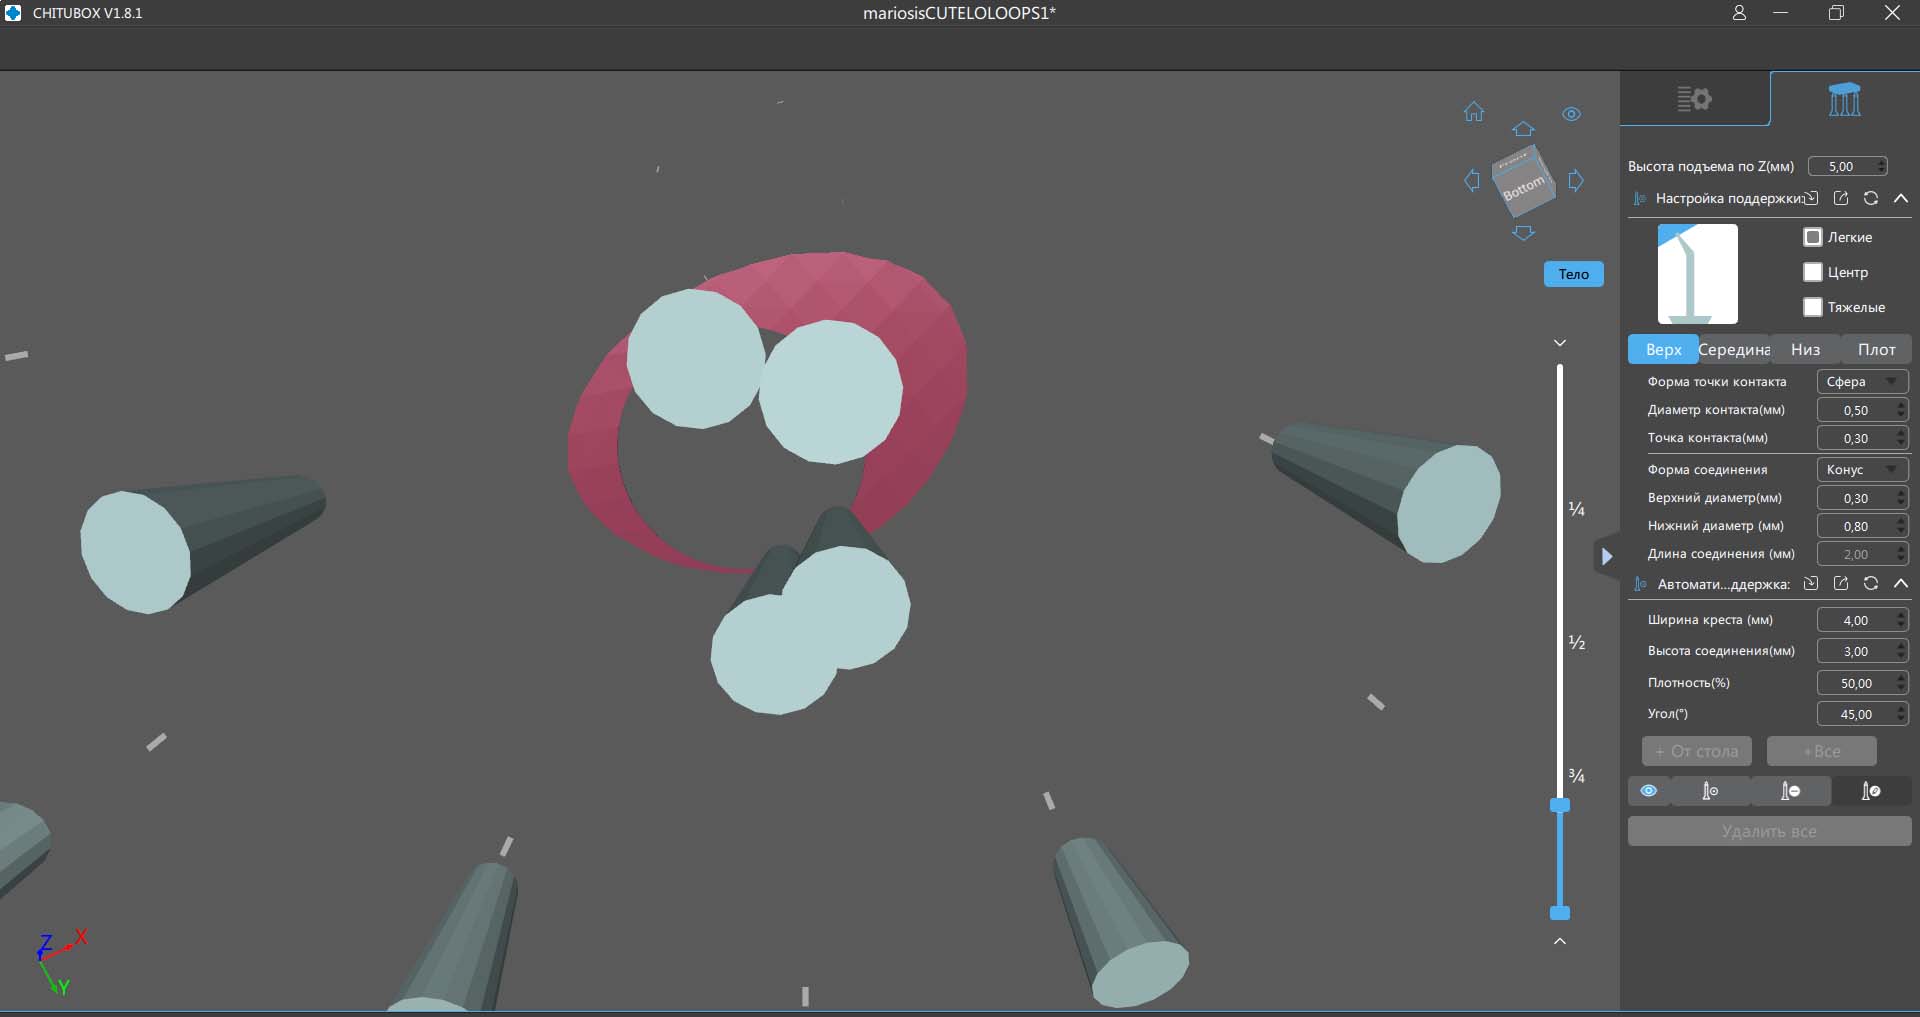
Task: Open the supports column tab icon
Action: tap(1844, 100)
